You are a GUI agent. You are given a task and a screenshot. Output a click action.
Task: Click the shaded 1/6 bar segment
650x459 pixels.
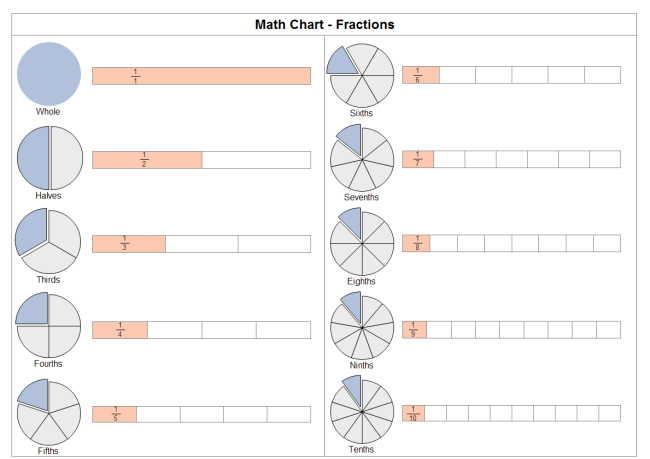tap(420, 75)
